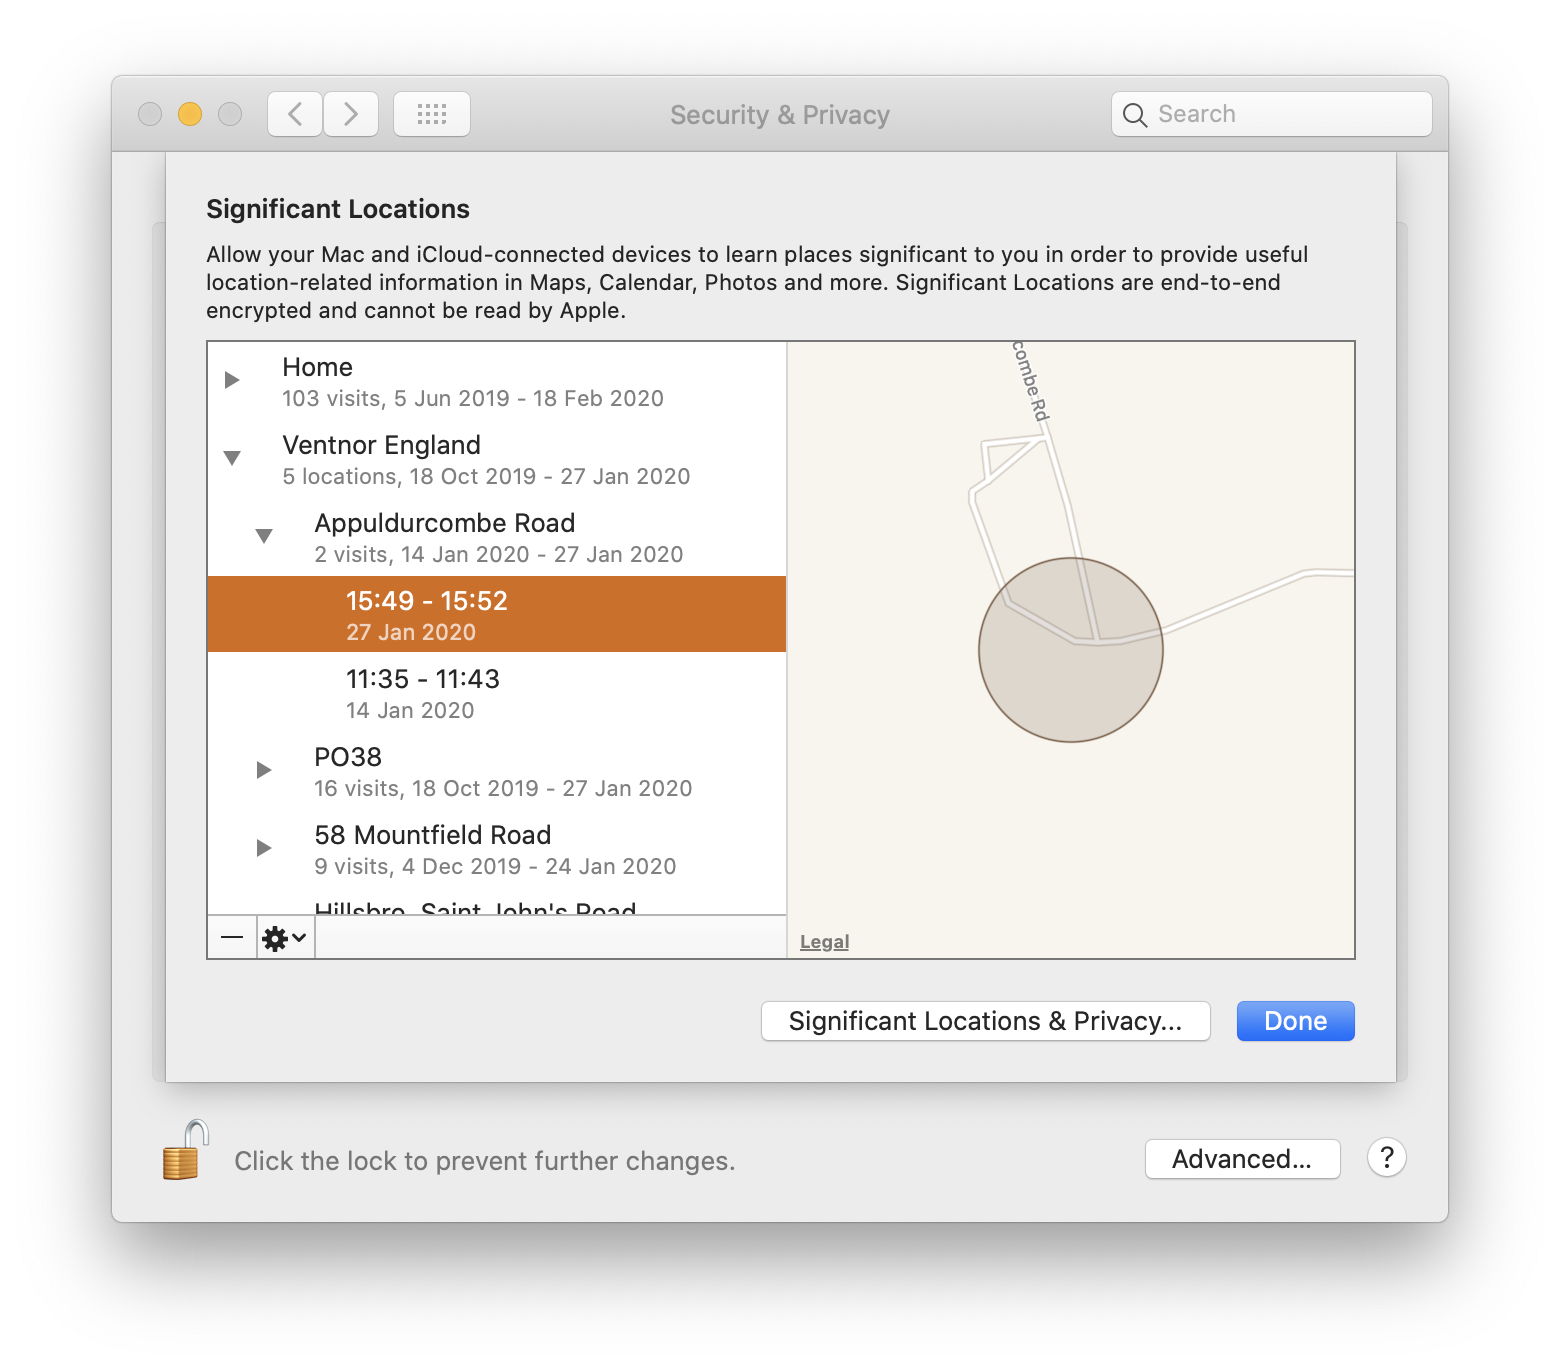Click the forward navigation arrow
This screenshot has height=1370, width=1560.
point(351,114)
